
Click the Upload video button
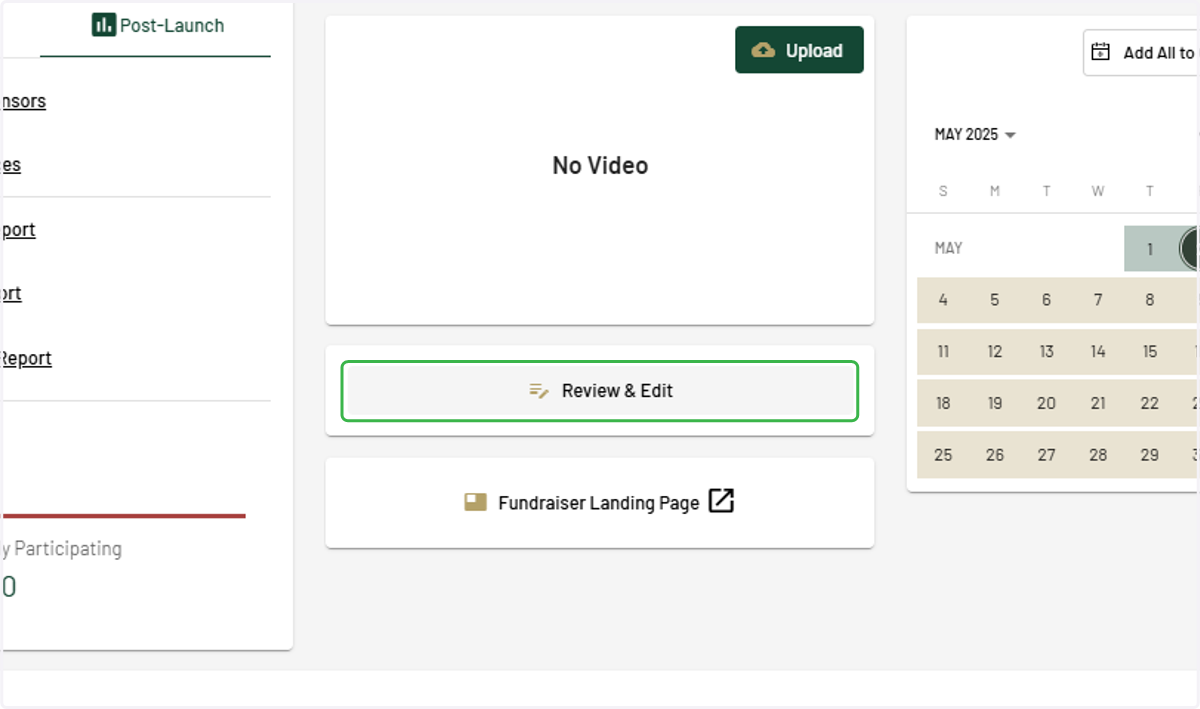tap(799, 50)
